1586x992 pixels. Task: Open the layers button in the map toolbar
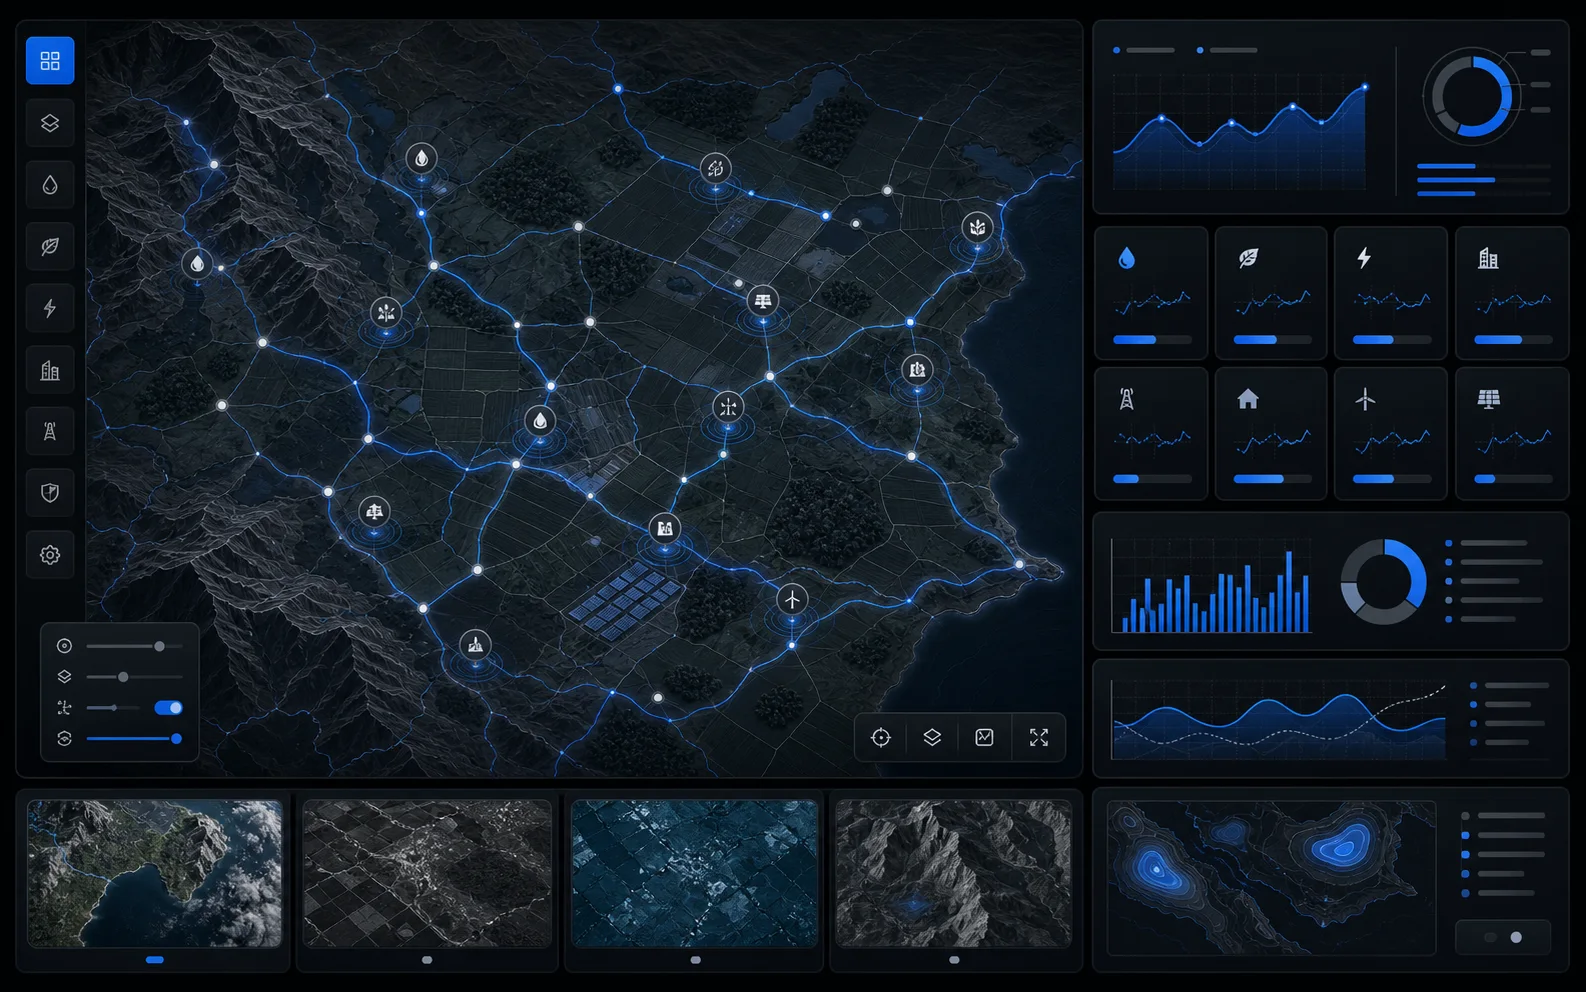click(x=932, y=738)
